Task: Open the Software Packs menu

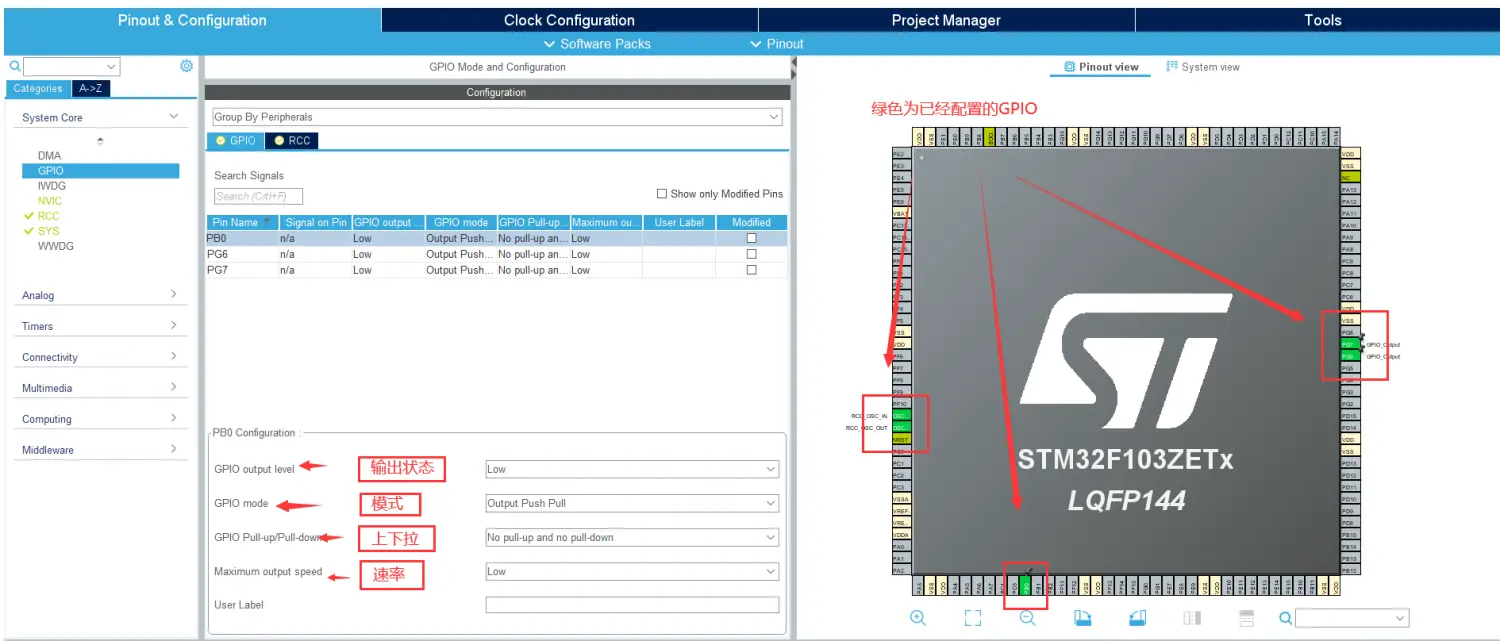Action: coord(597,44)
